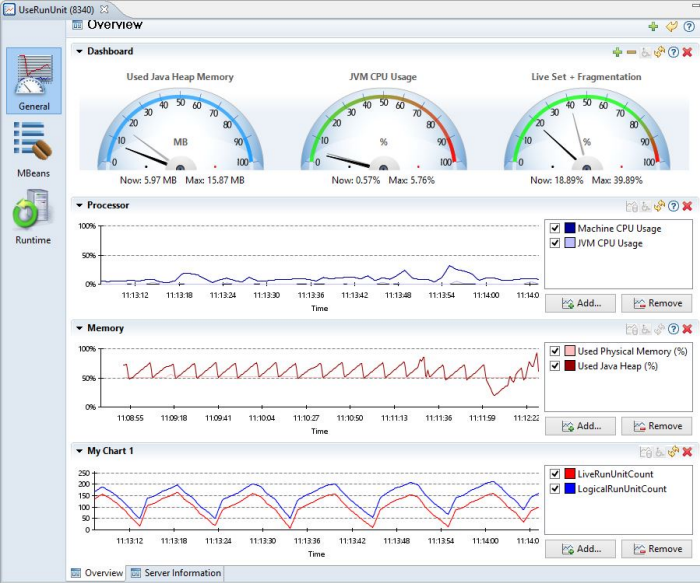Open the Runtime tab group icon

pyautogui.click(x=33, y=216)
